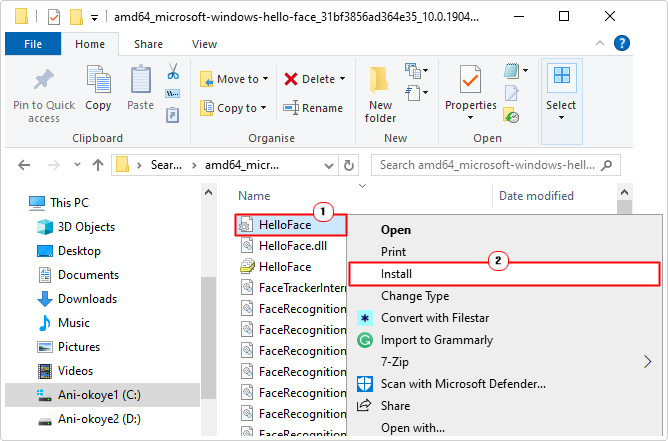
Task: Open 3D Objects in navigation pane
Action: click(x=76, y=227)
